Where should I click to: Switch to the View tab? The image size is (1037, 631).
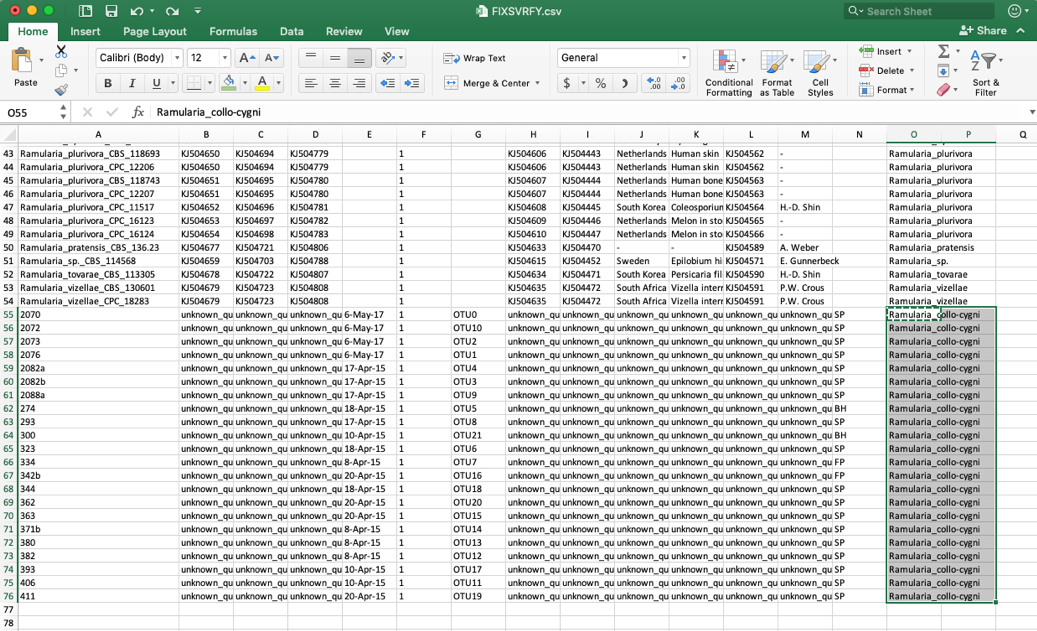click(397, 31)
